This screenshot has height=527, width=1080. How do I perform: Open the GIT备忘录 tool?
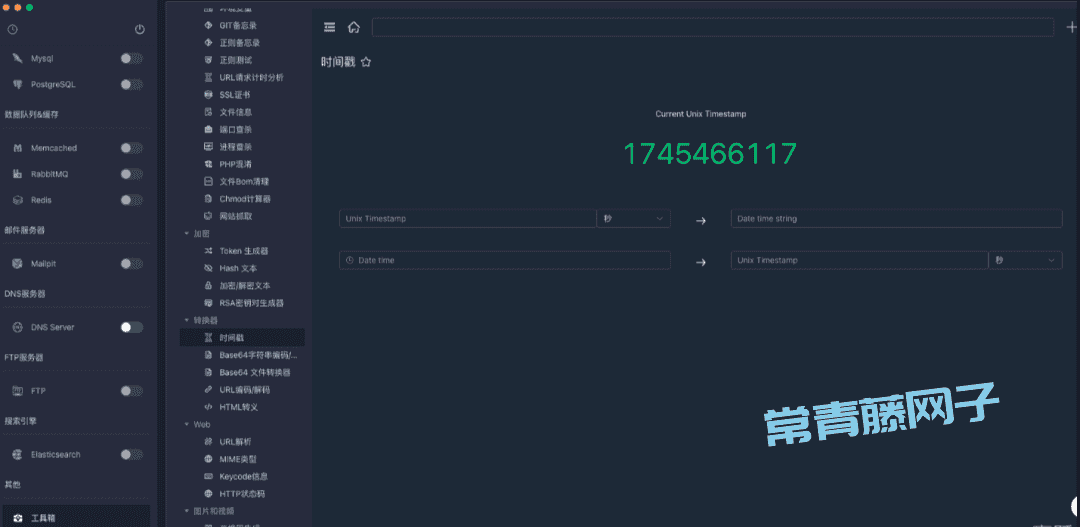click(x=242, y=25)
